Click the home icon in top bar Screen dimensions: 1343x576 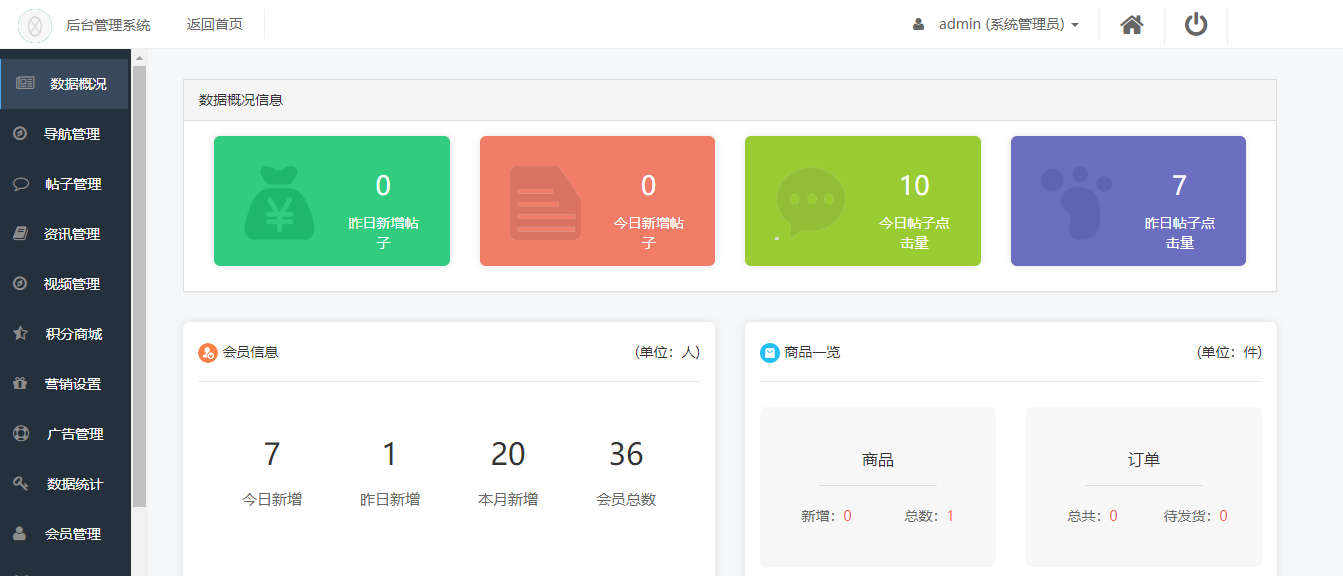pos(1132,24)
